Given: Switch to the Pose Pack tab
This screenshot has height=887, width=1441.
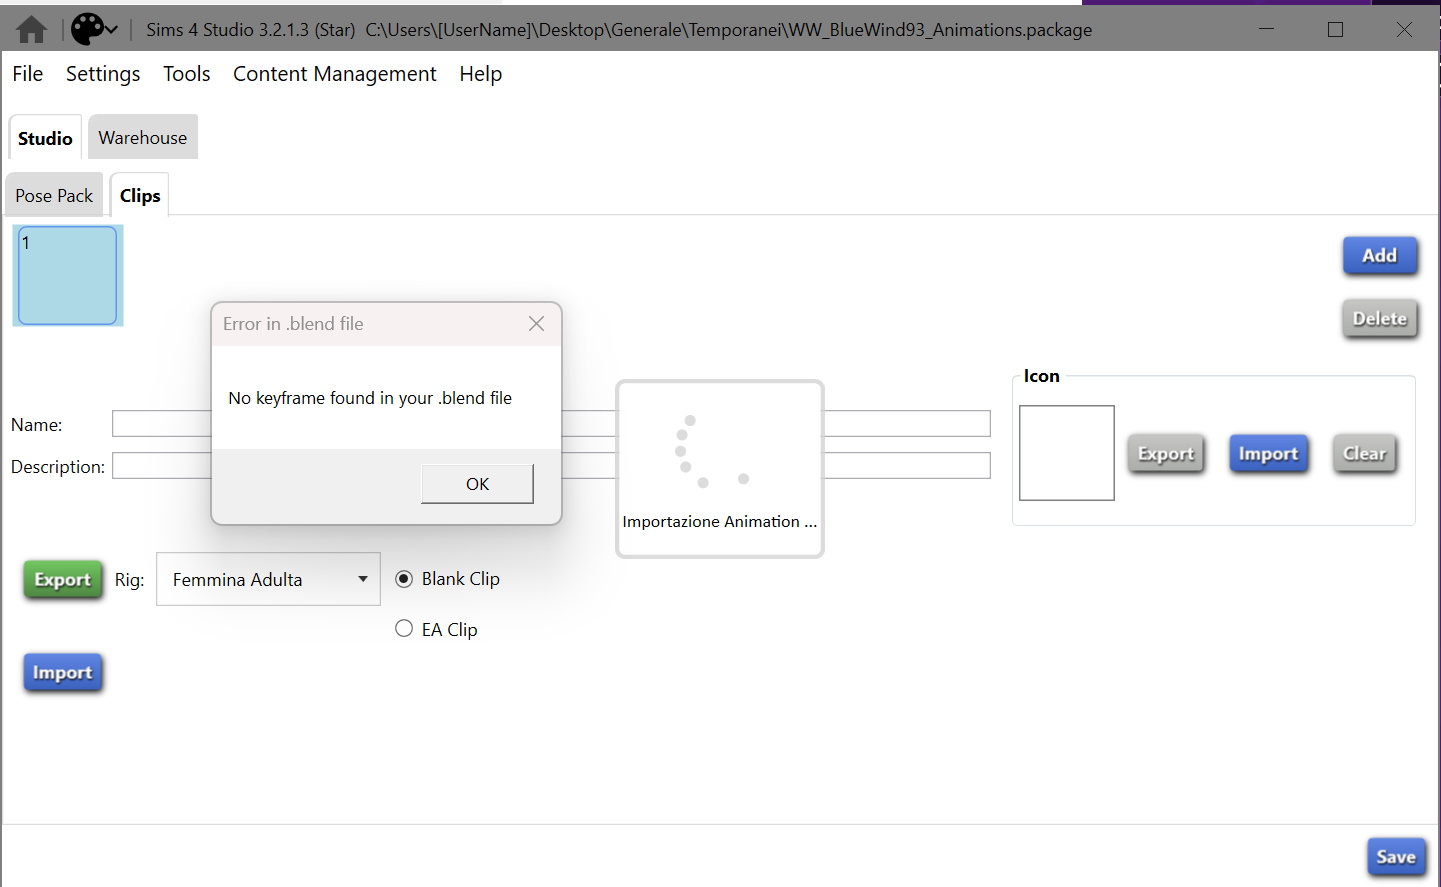Looking at the screenshot, I should 54,196.
